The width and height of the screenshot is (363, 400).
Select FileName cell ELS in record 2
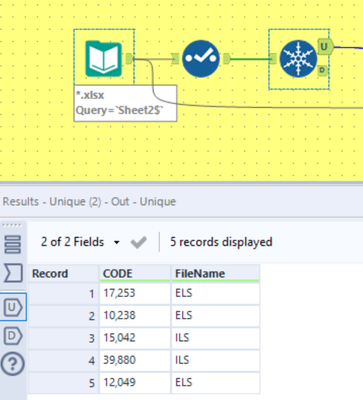click(x=215, y=316)
